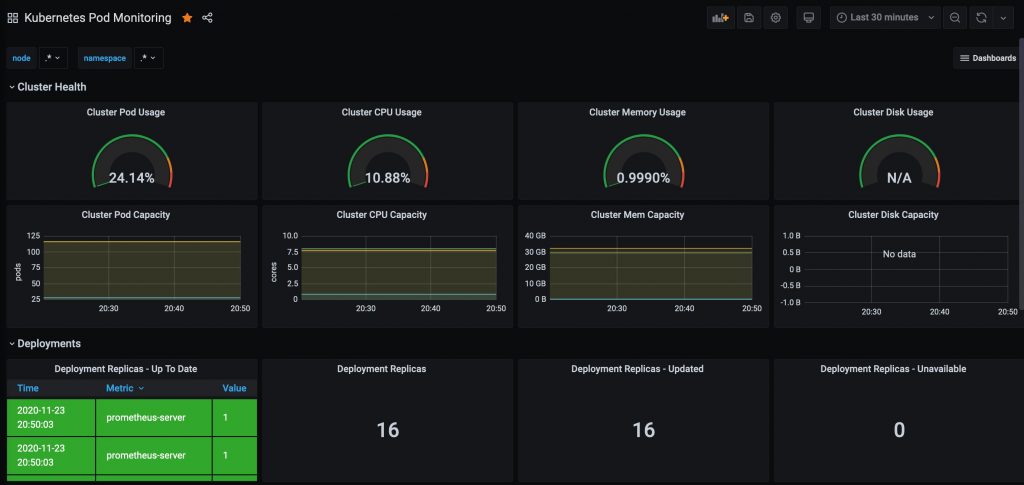The image size is (1024, 485).
Task: Click the Cluster Pod Usage panel title
Action: (126, 112)
